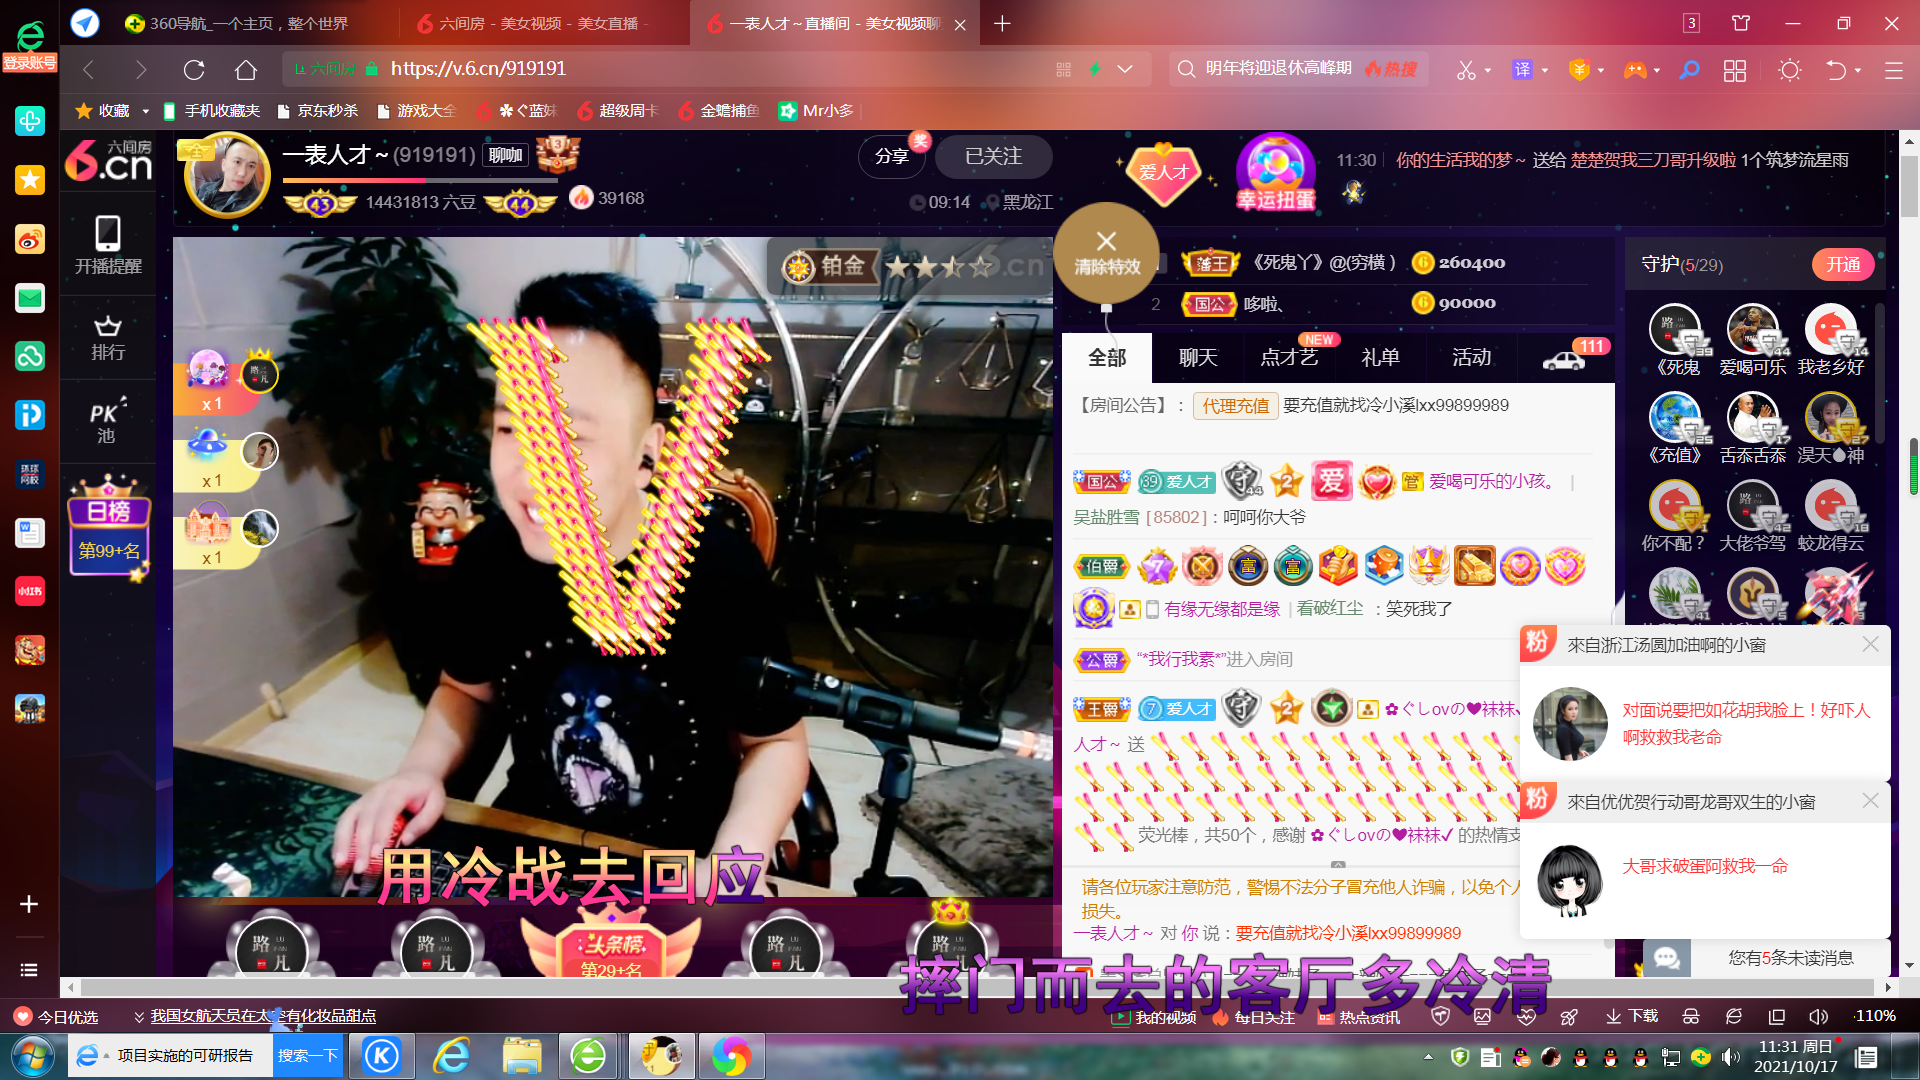Open the game controller icon in toolbar
Viewport: 1920px width, 1080px height.
point(1635,69)
